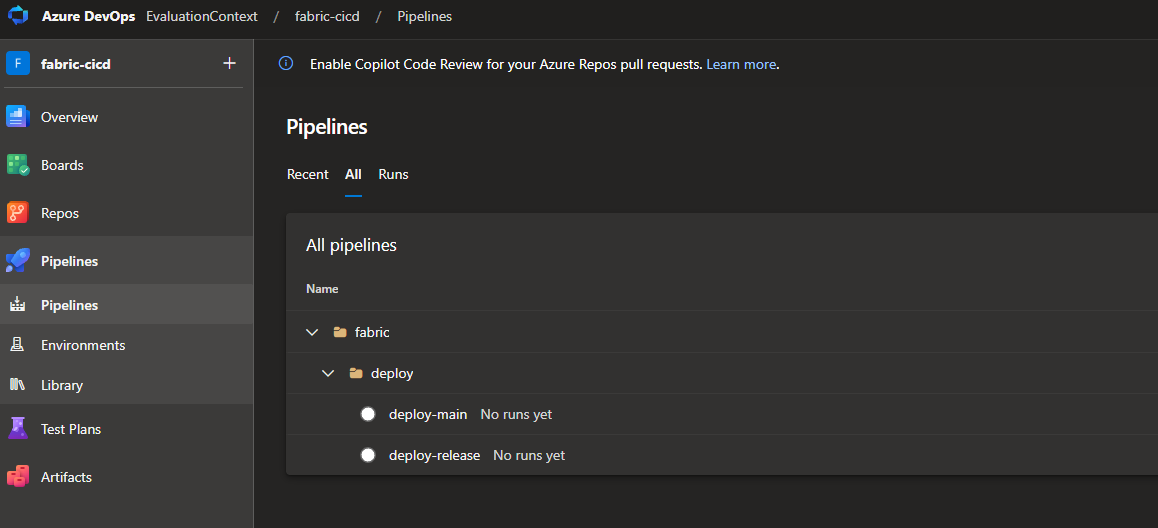Open fabric-cicd breadcrumb link
1158x528 pixels.
point(326,16)
